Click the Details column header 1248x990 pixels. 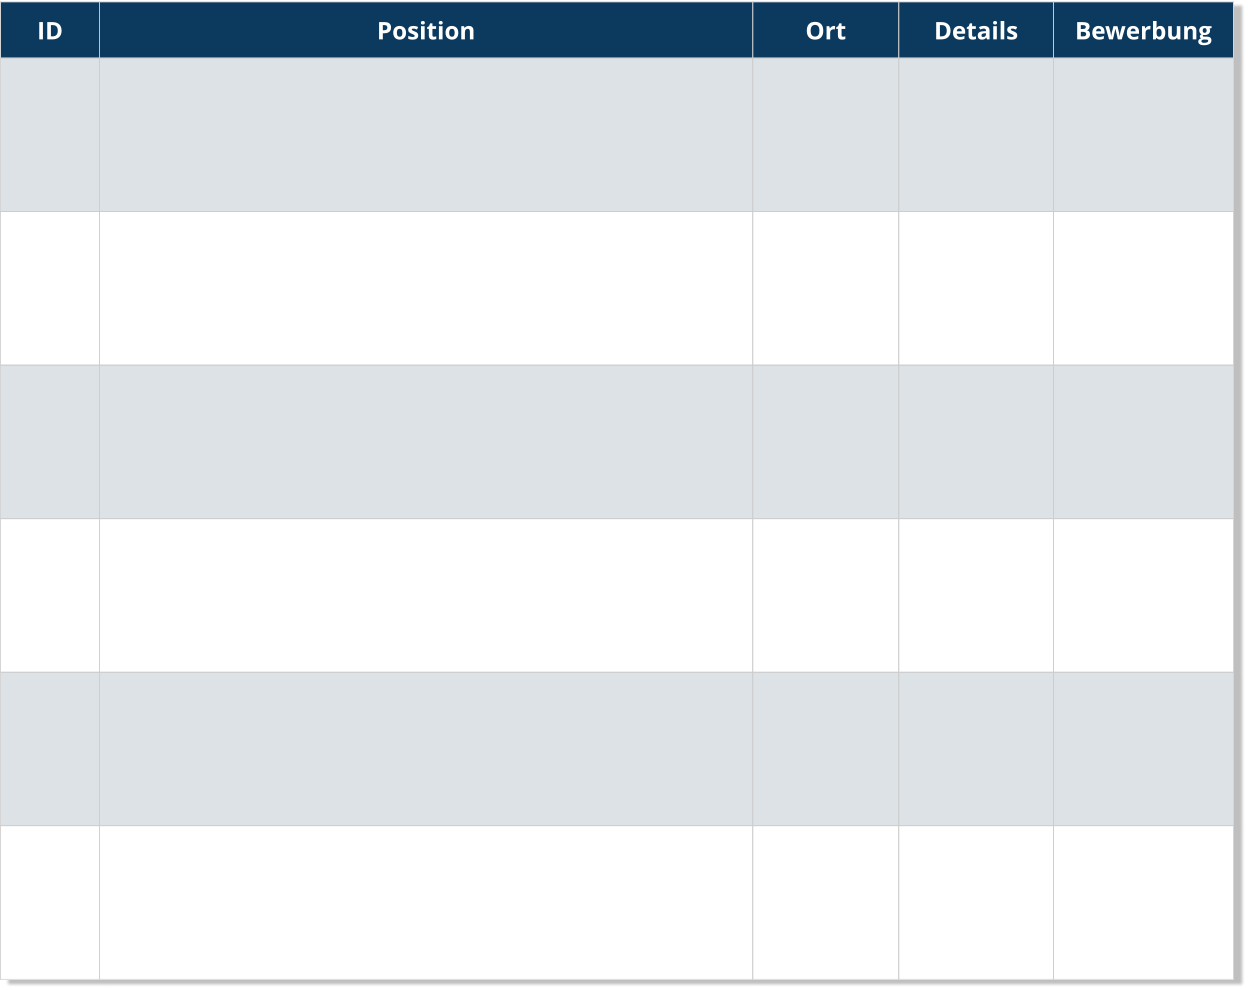975,31
